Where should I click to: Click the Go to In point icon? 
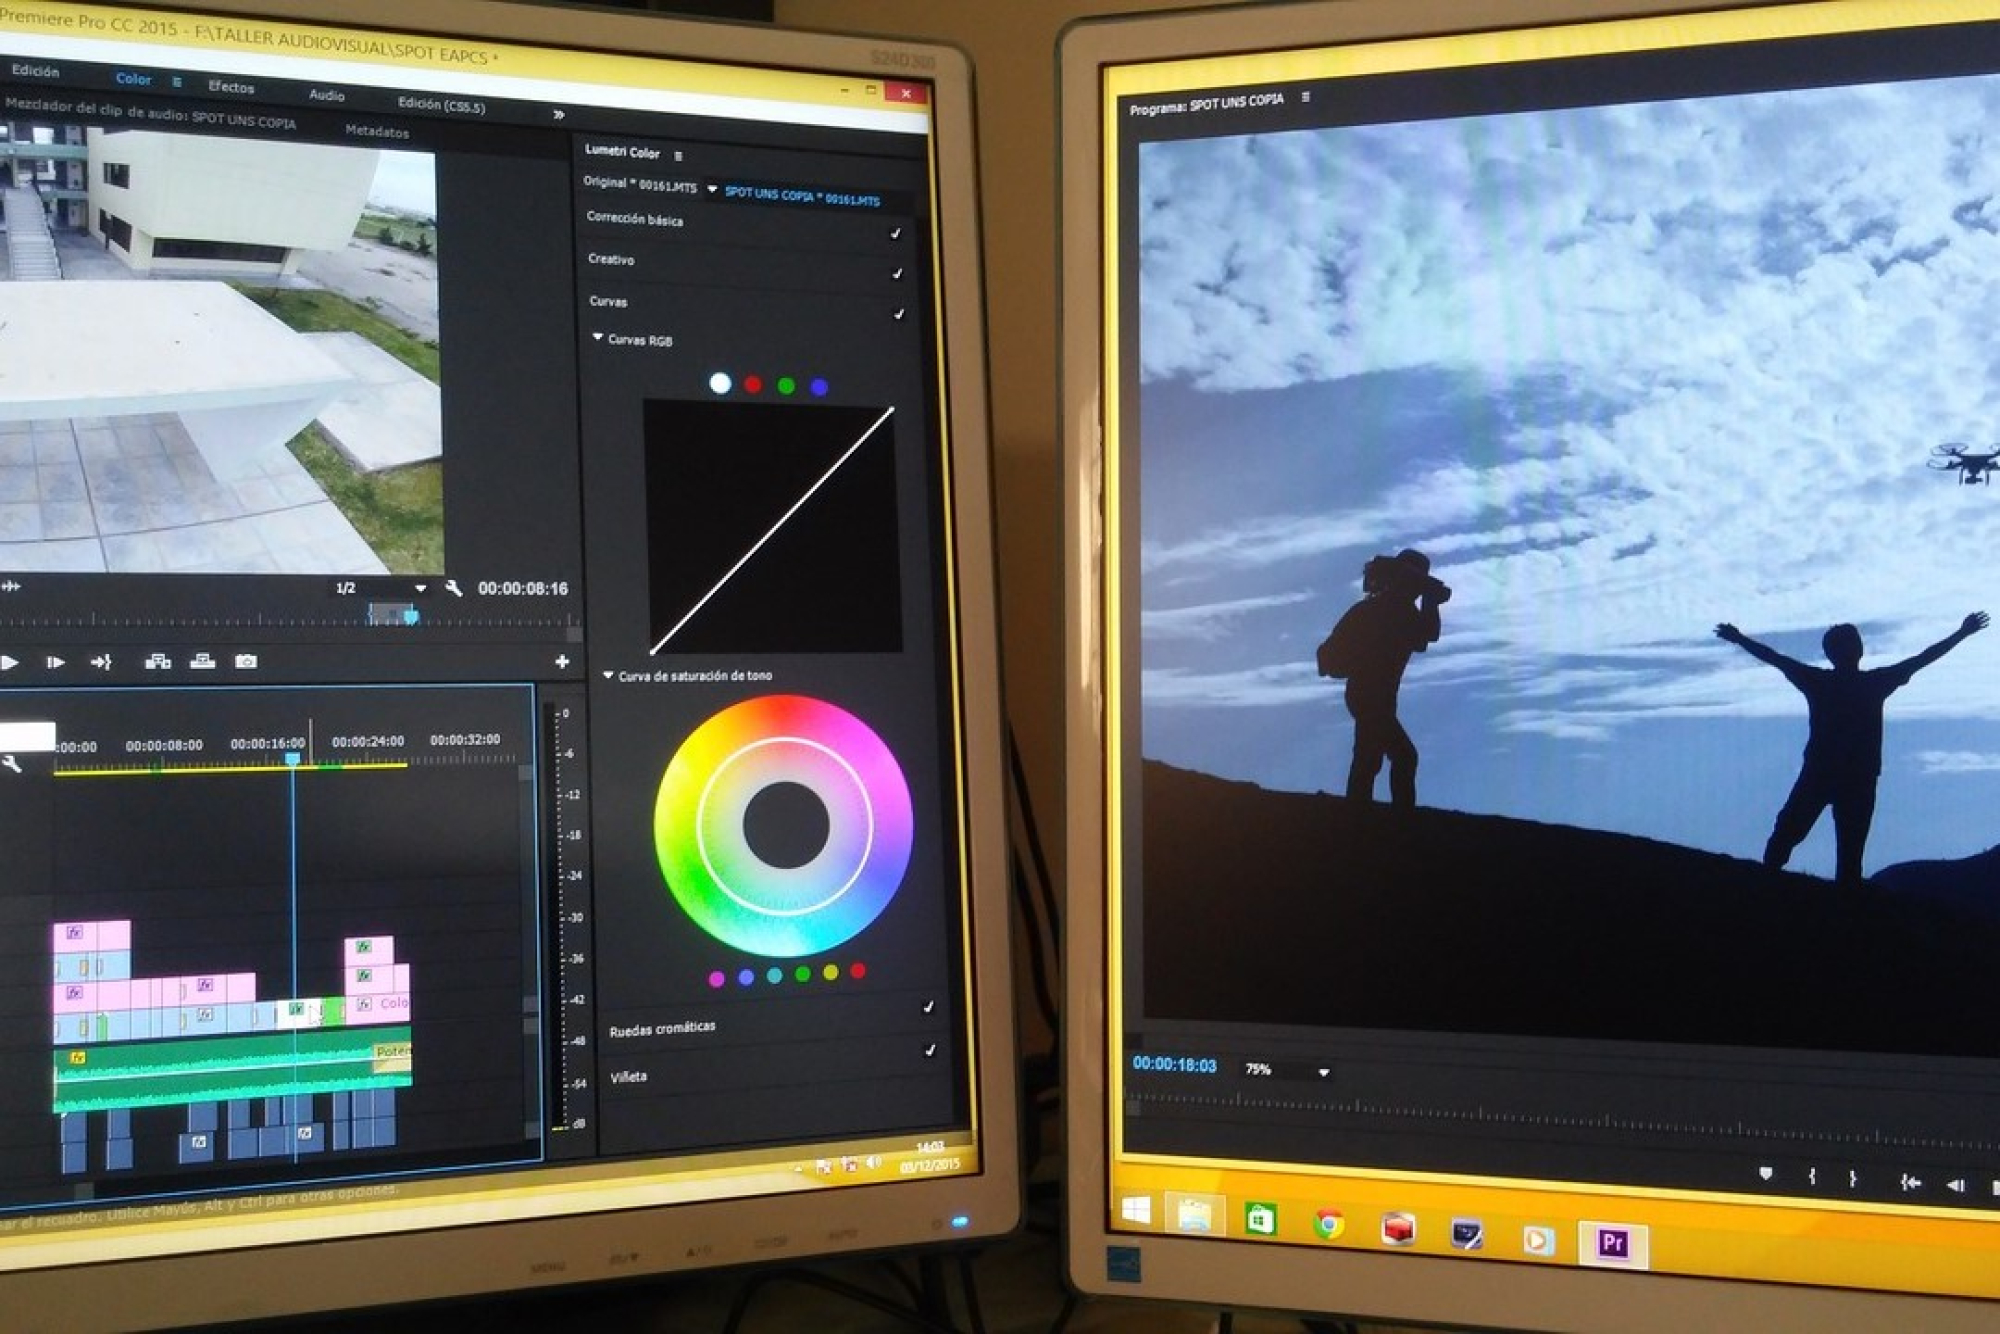(x=1911, y=1182)
